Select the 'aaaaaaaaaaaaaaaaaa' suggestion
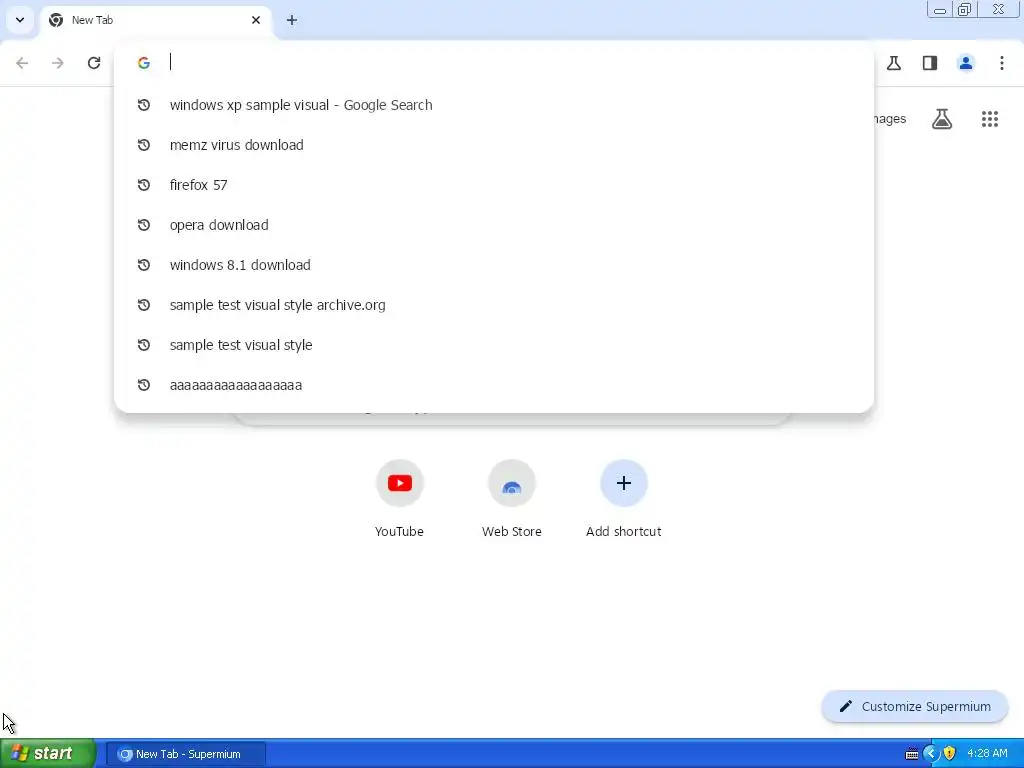1024x768 pixels. click(494, 385)
